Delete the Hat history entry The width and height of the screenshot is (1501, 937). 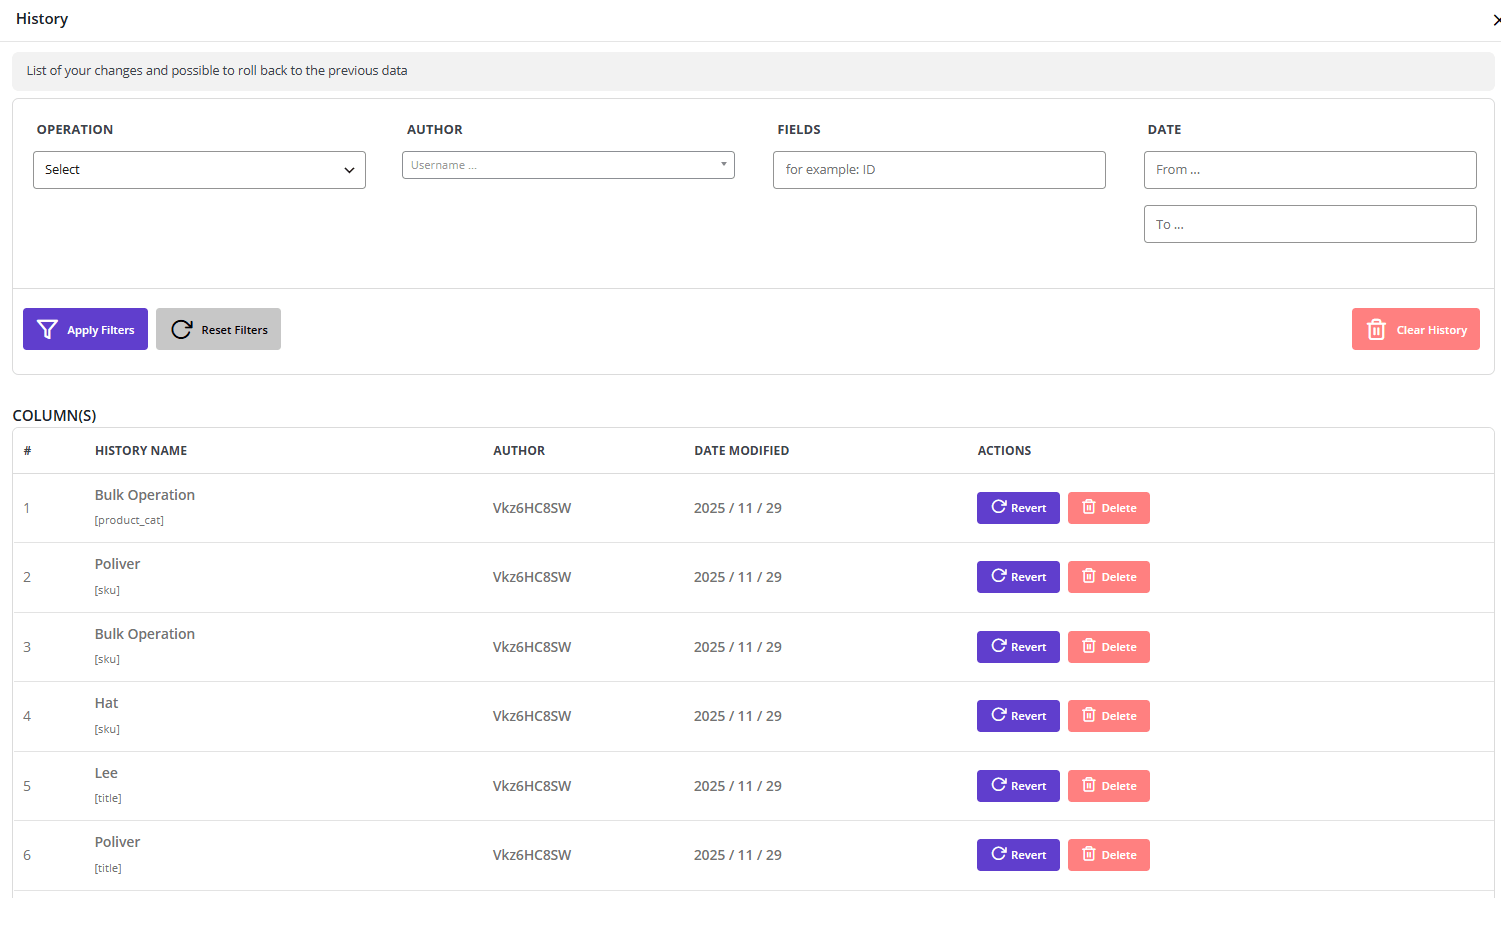pos(1108,716)
